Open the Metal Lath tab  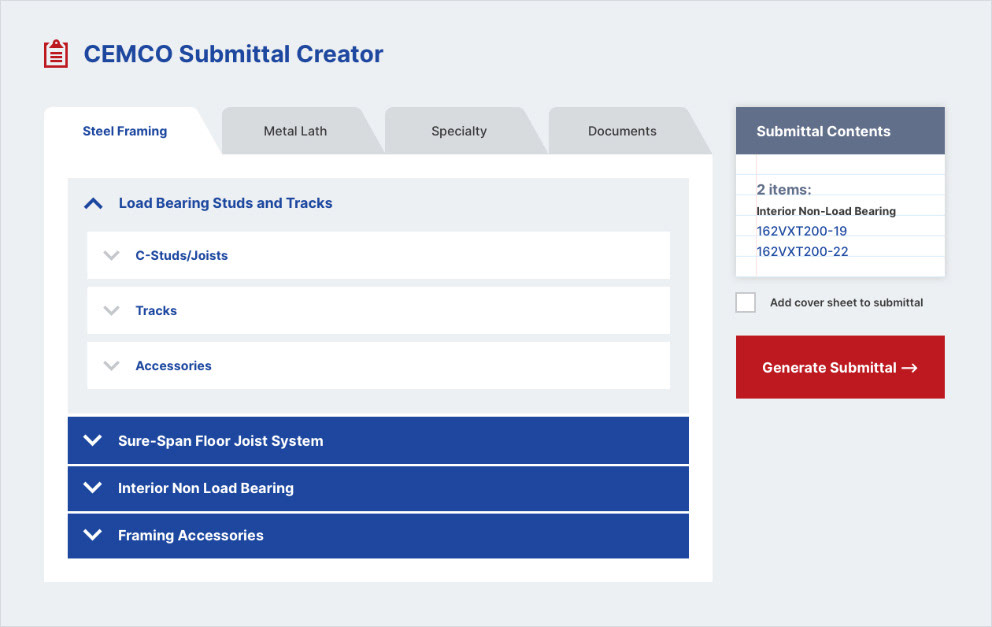(x=295, y=131)
